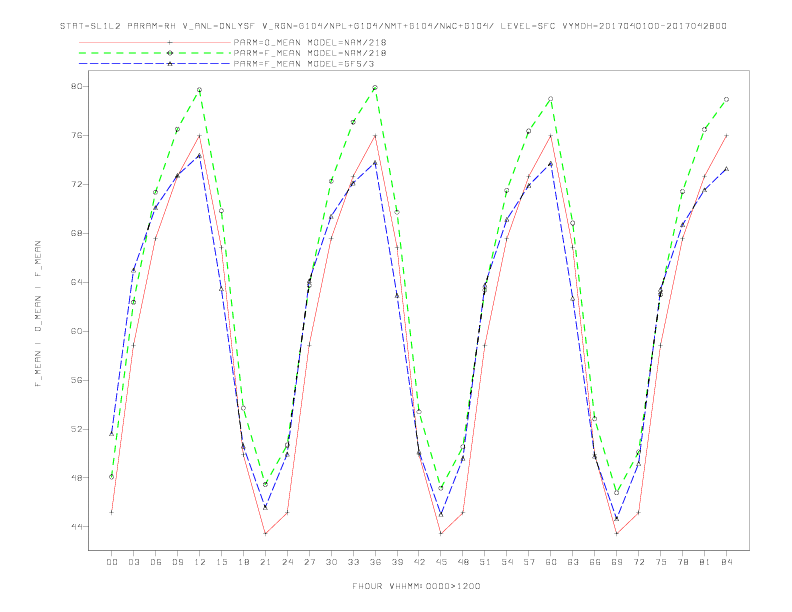Click the blue dashed legend line sample
The image size is (792, 612).
click(155, 64)
